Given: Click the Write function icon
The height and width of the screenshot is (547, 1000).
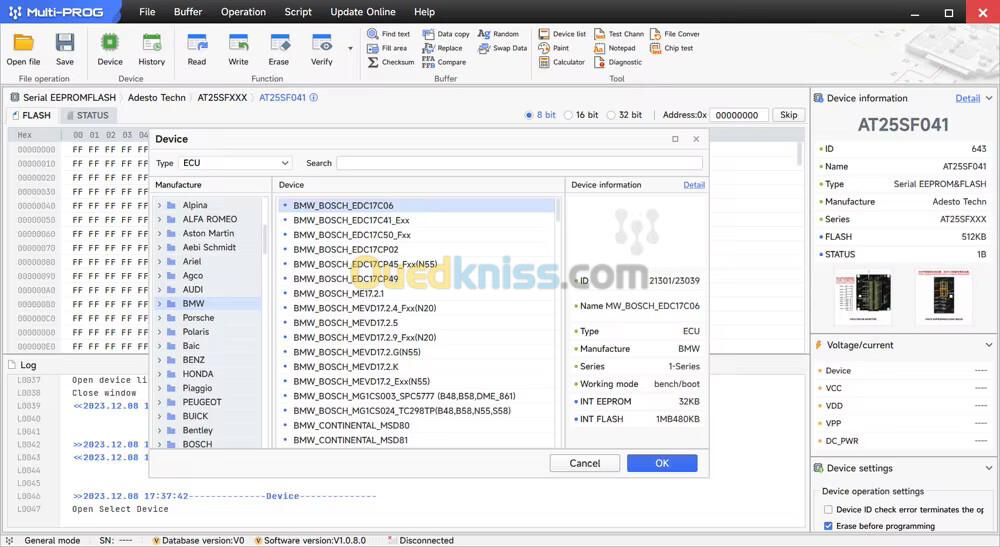Looking at the screenshot, I should click(x=238, y=44).
